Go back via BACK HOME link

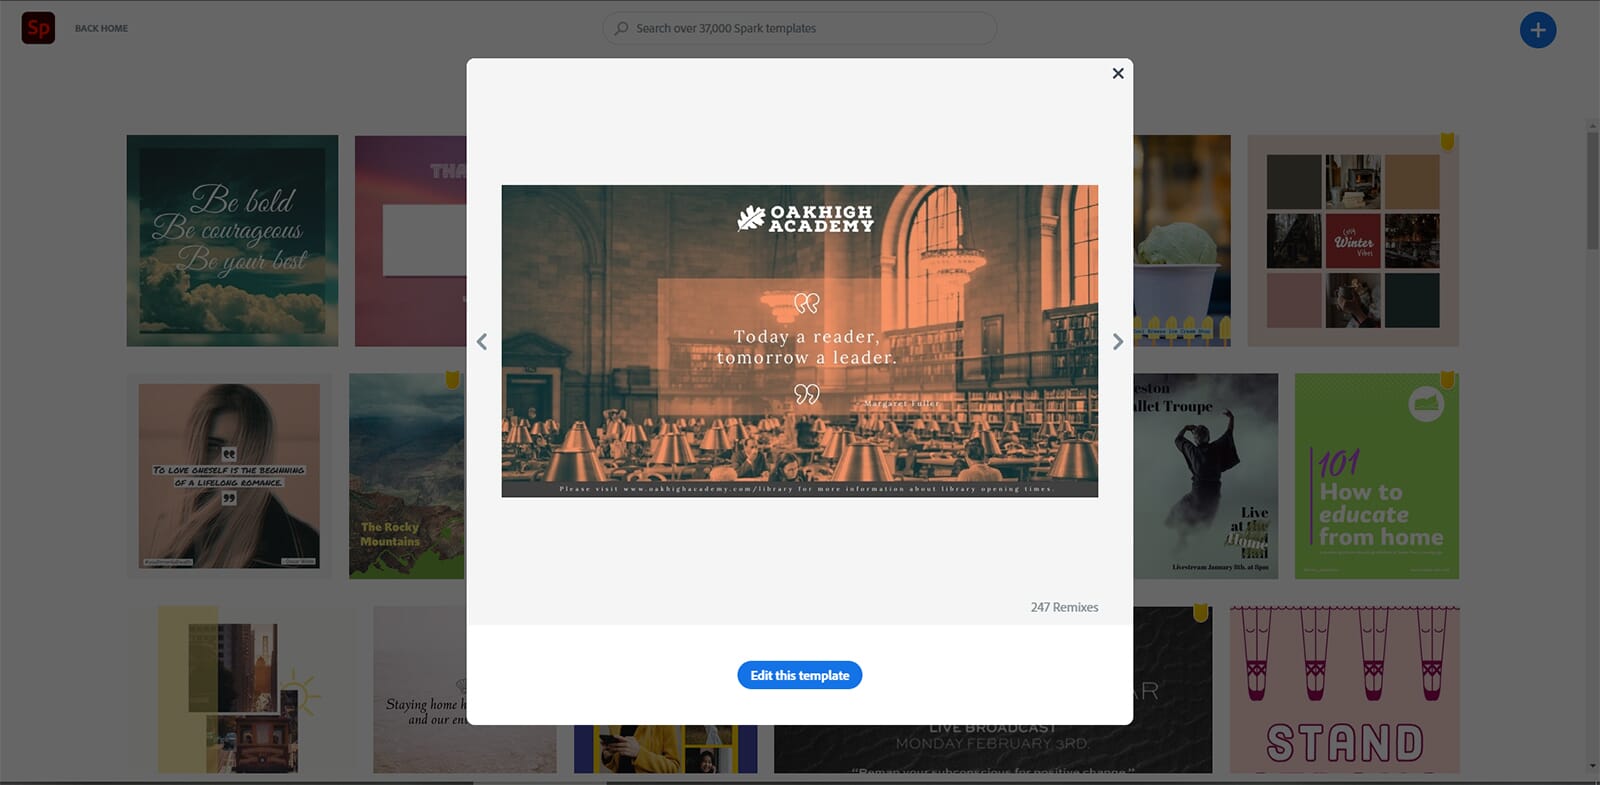(101, 28)
